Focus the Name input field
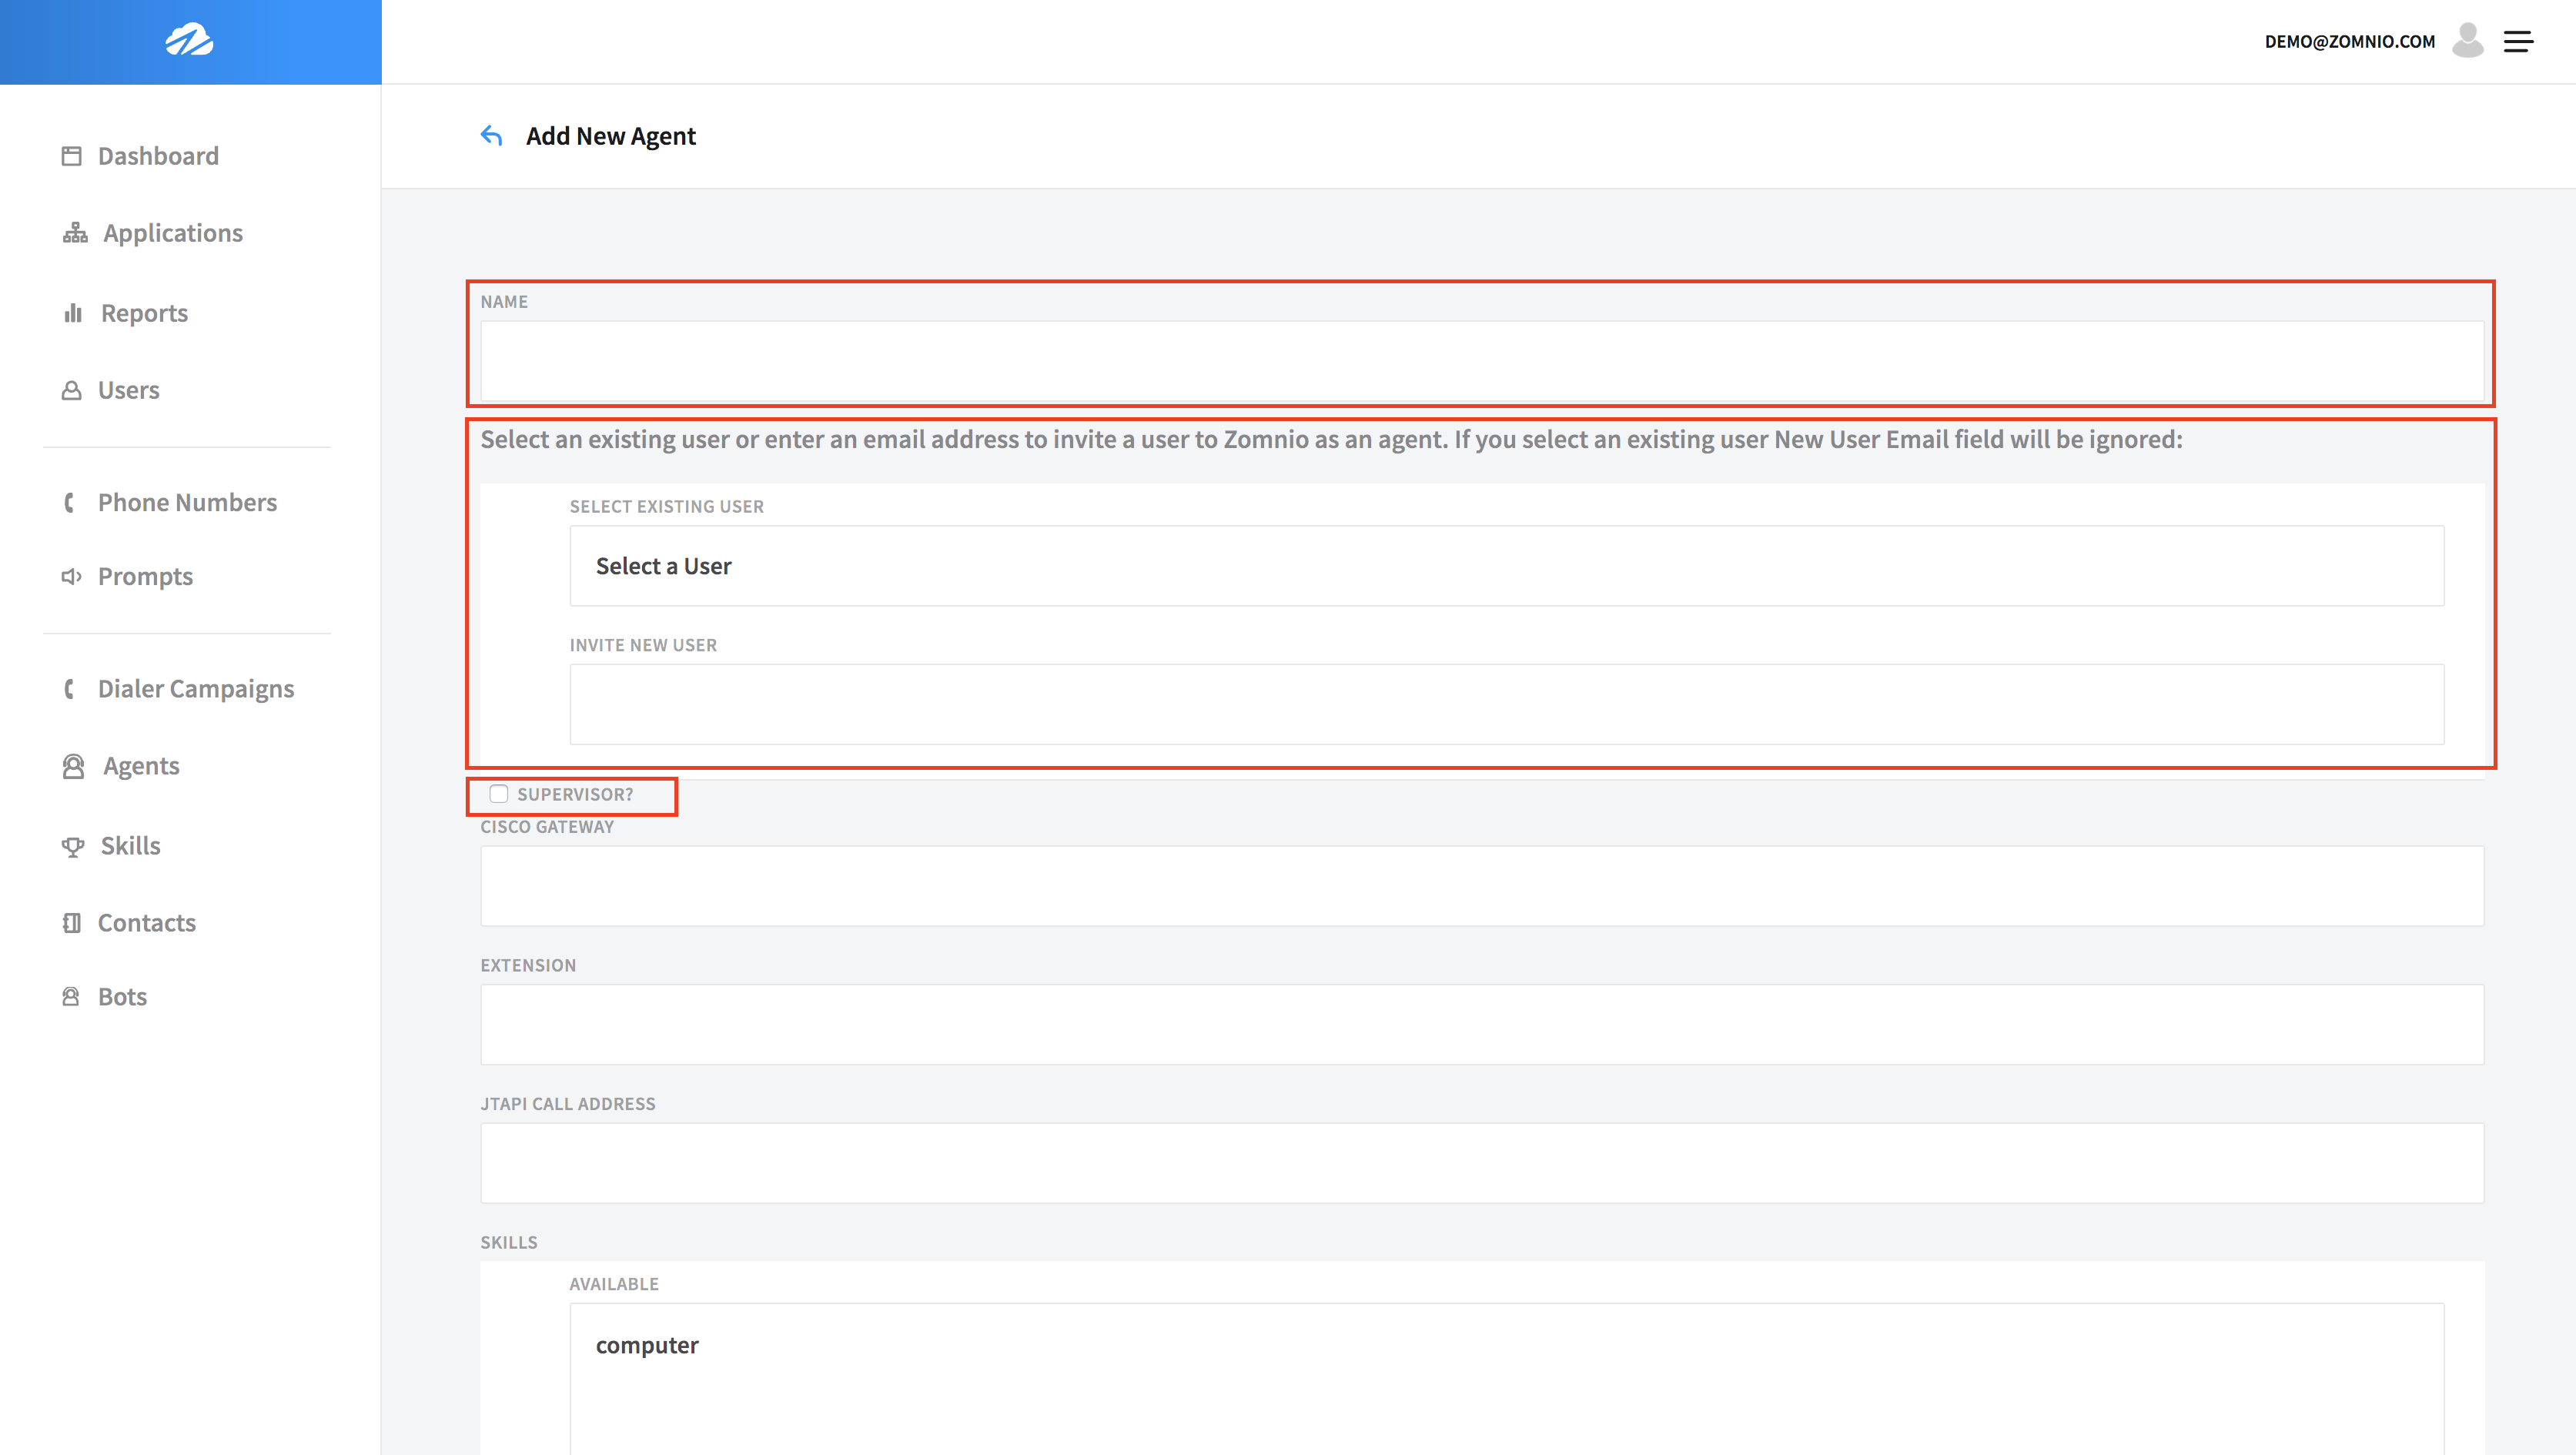 coord(1482,361)
